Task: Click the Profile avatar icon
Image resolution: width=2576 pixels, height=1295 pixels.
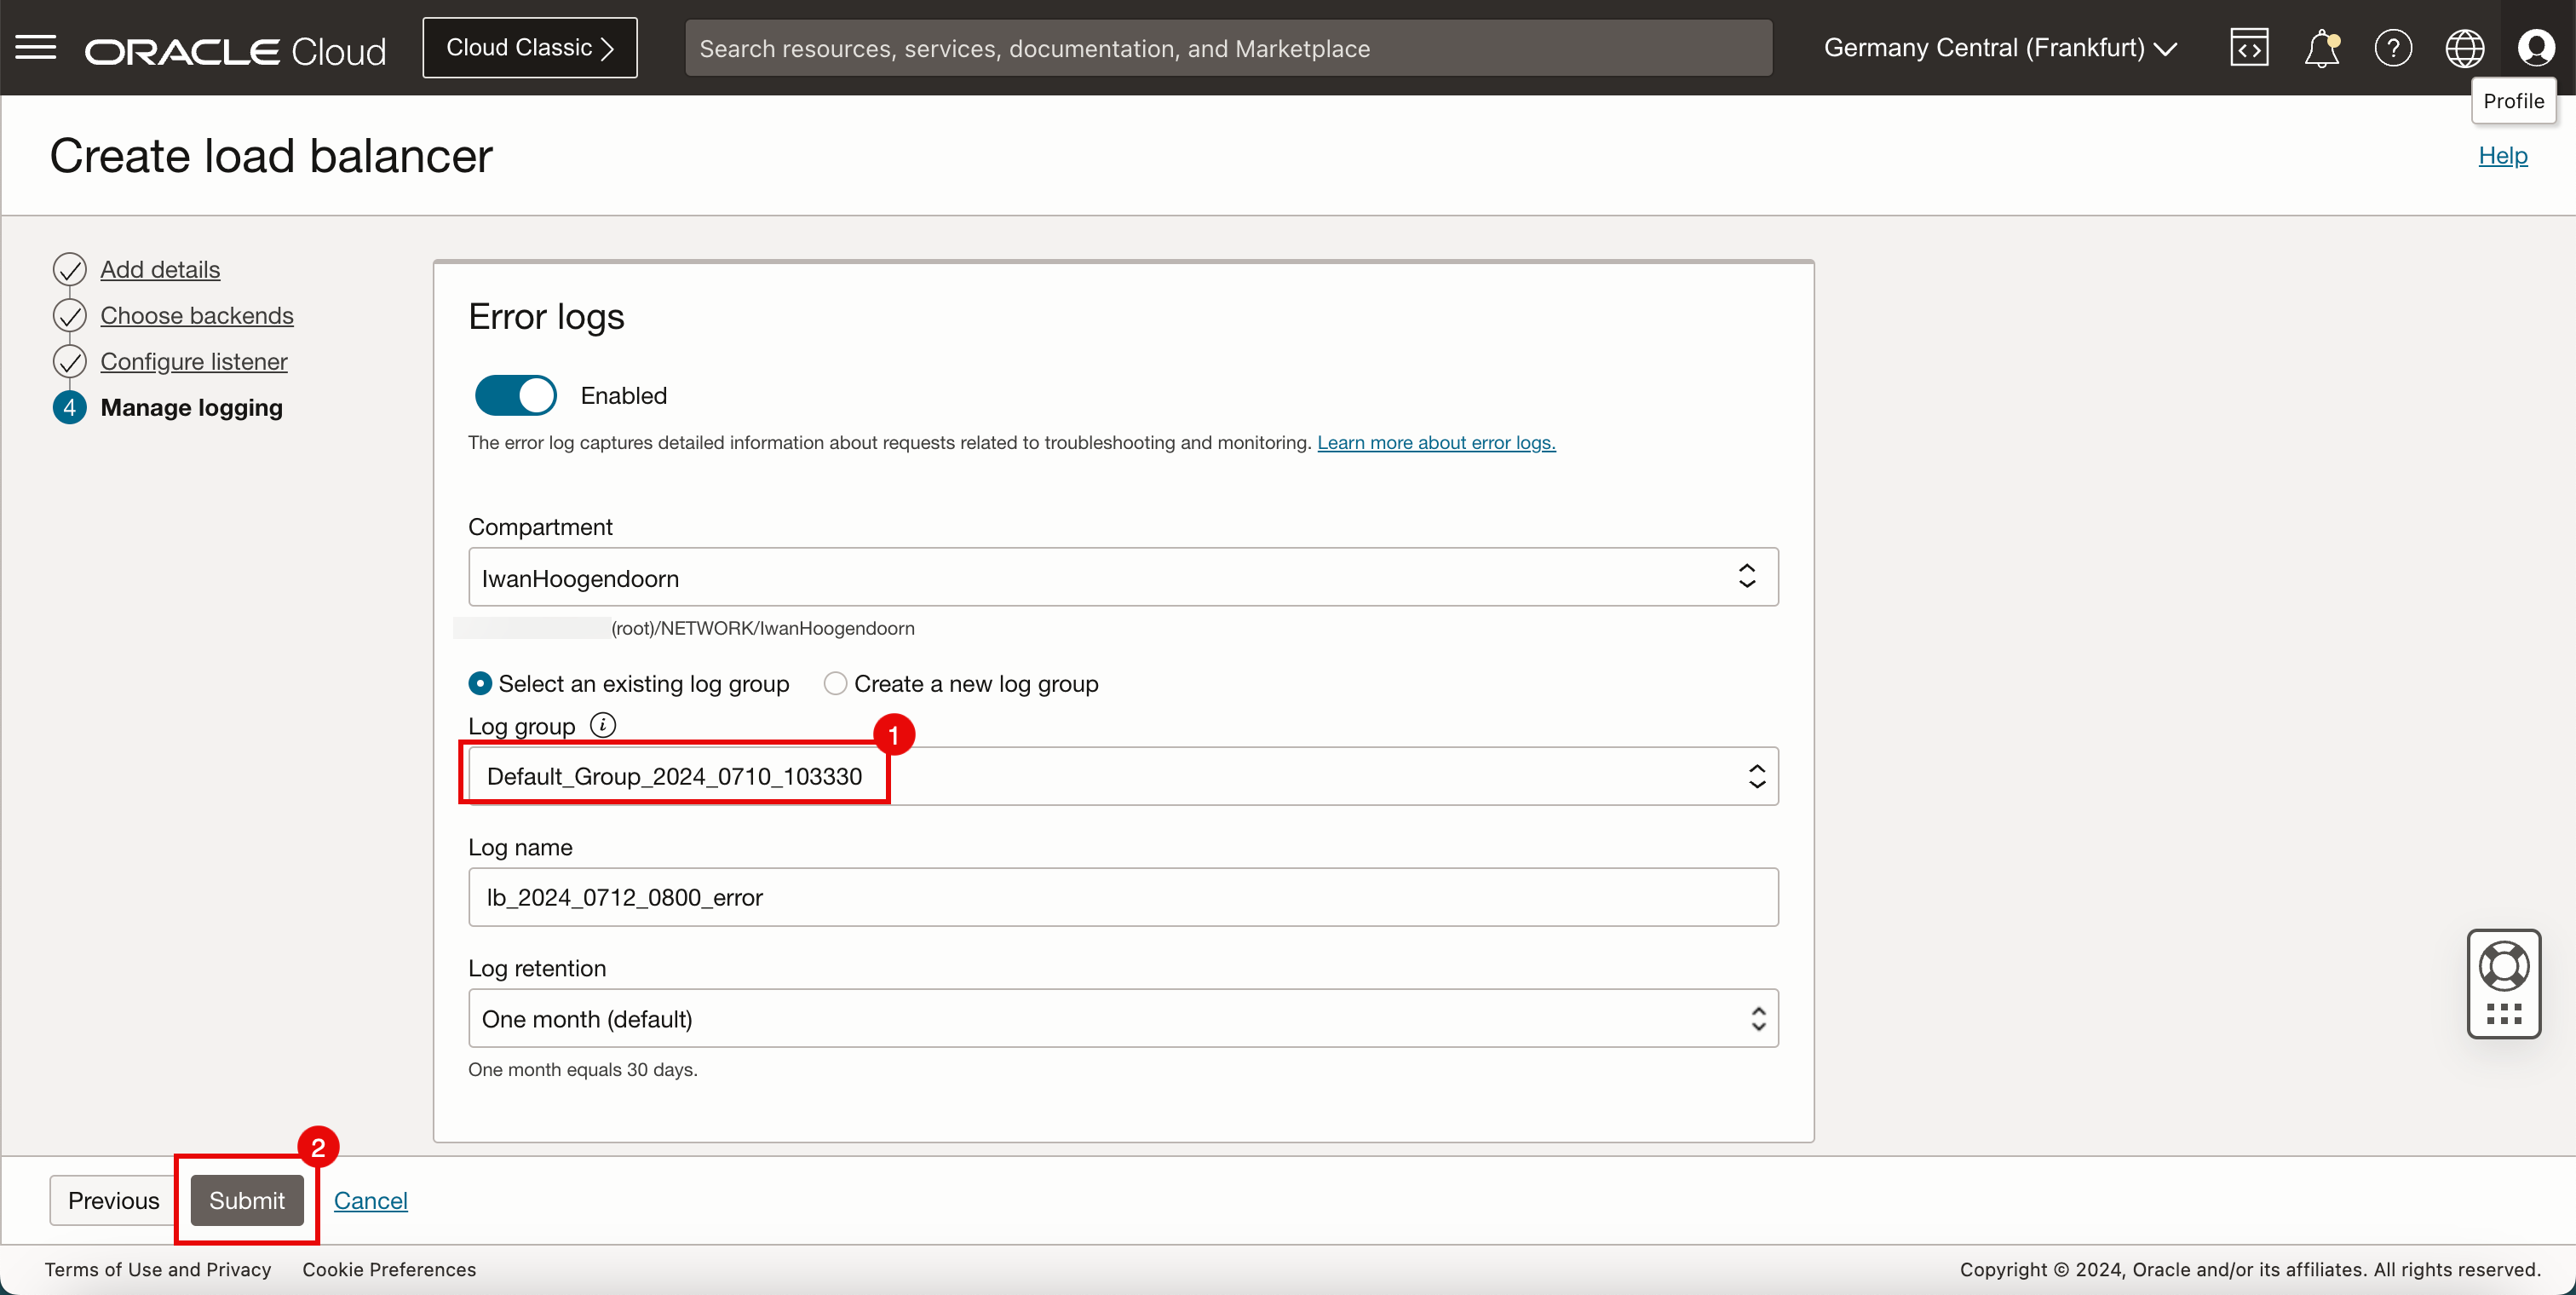Action: pyautogui.click(x=2535, y=48)
